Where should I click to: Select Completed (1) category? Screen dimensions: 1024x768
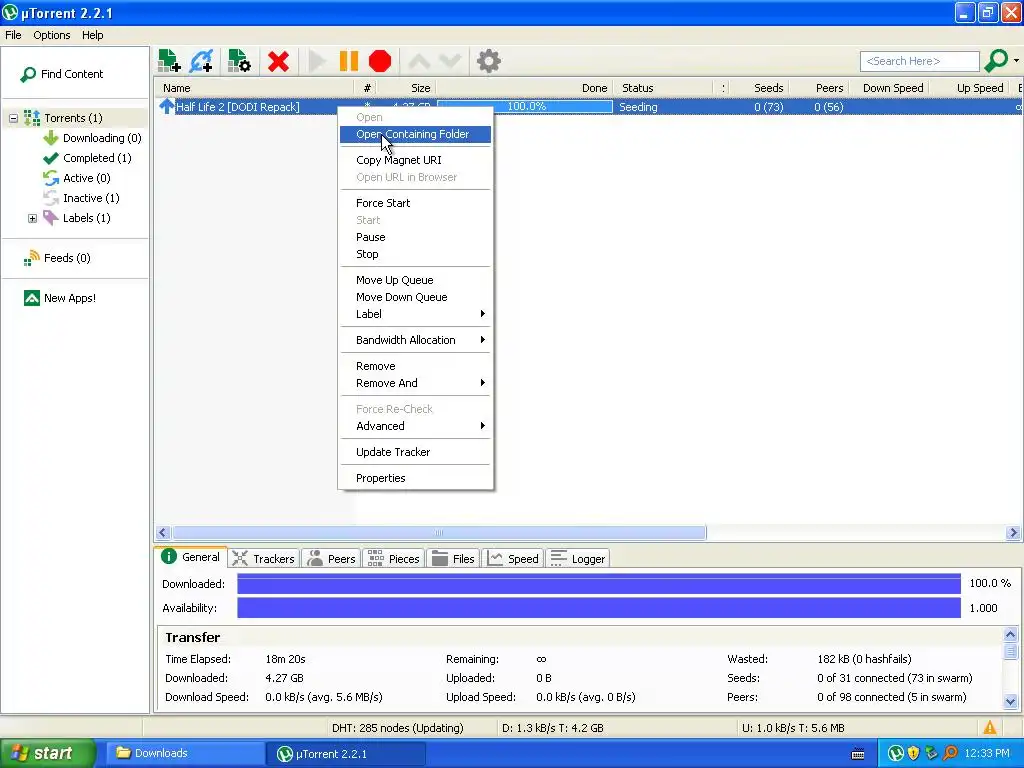point(88,158)
